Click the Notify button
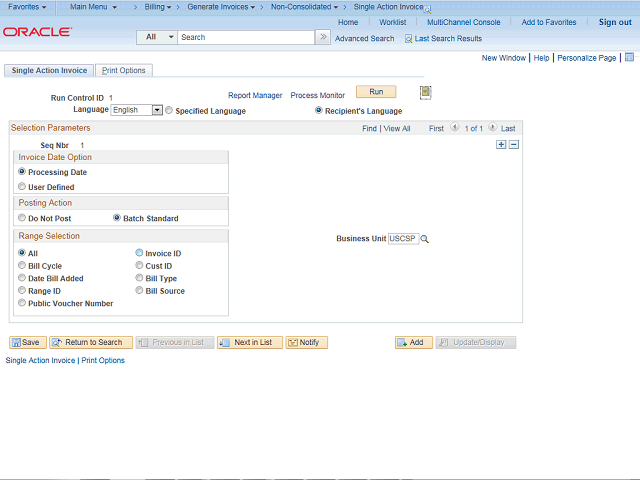640x480 pixels. click(x=307, y=342)
